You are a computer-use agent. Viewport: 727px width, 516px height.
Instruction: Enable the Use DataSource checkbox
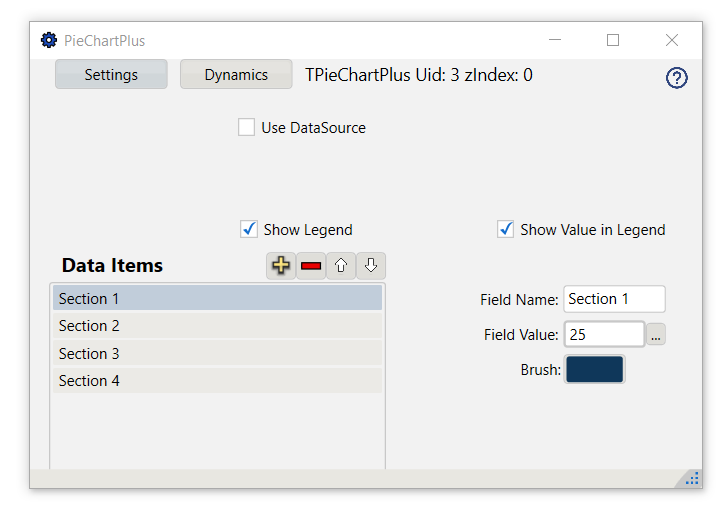point(247,128)
